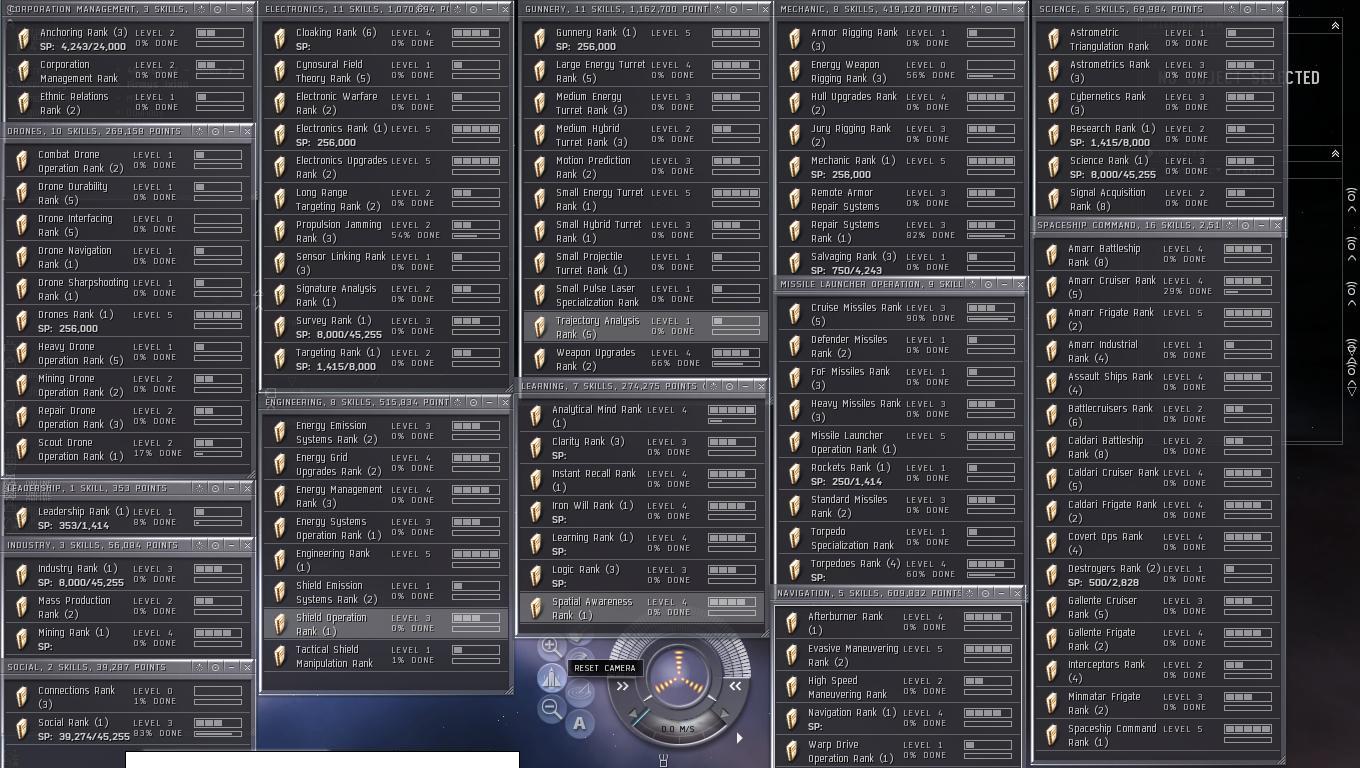Viewport: 1360px width, 768px height.
Task: Click the right triangle on speed gauge
Action: 726,715
